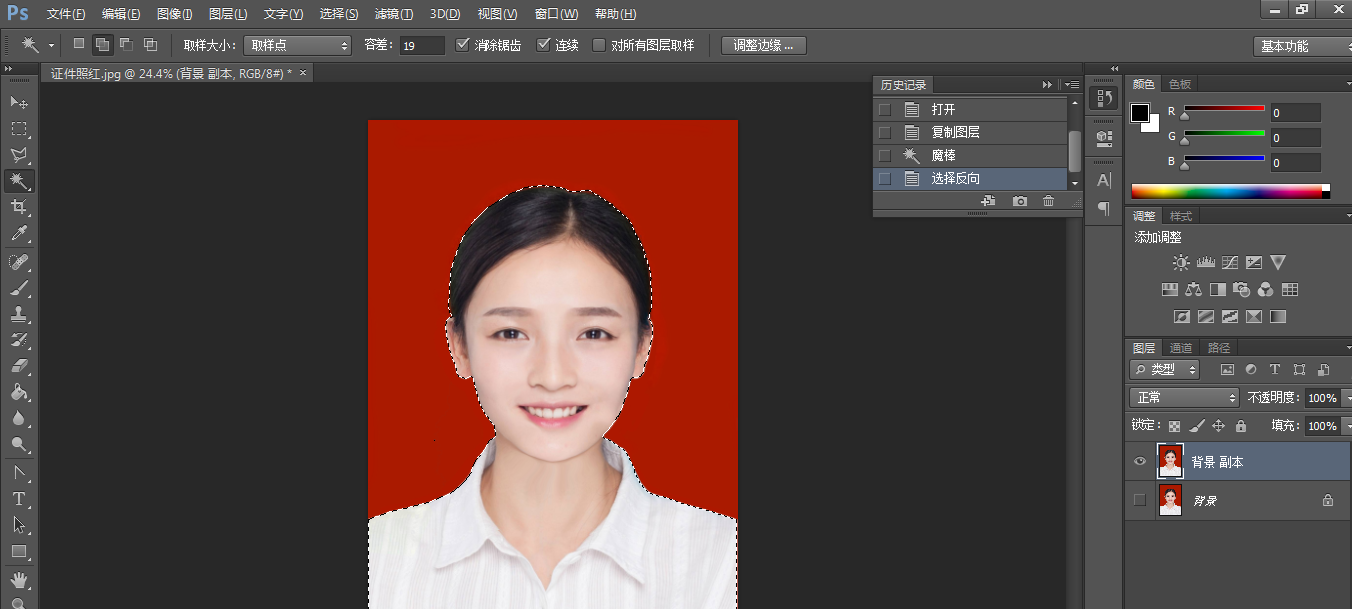1352x609 pixels.
Task: Open the layer fill (填充) dropdown arrow
Action: (x=1346, y=426)
